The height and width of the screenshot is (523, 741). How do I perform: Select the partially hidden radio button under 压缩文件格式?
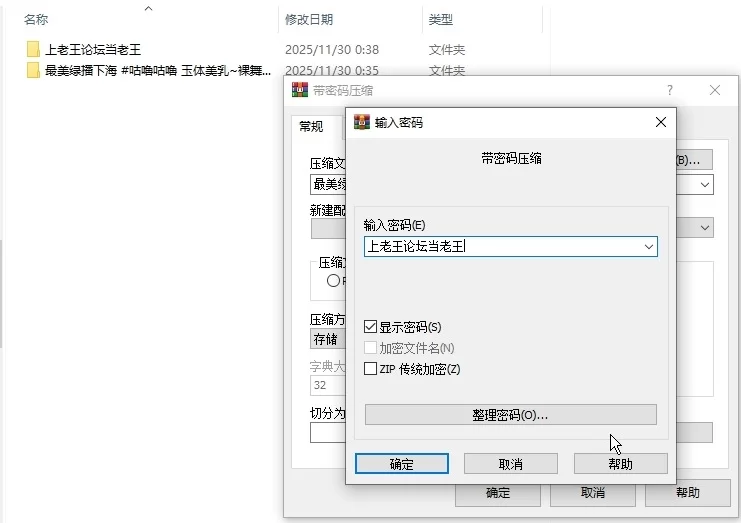pos(333,281)
